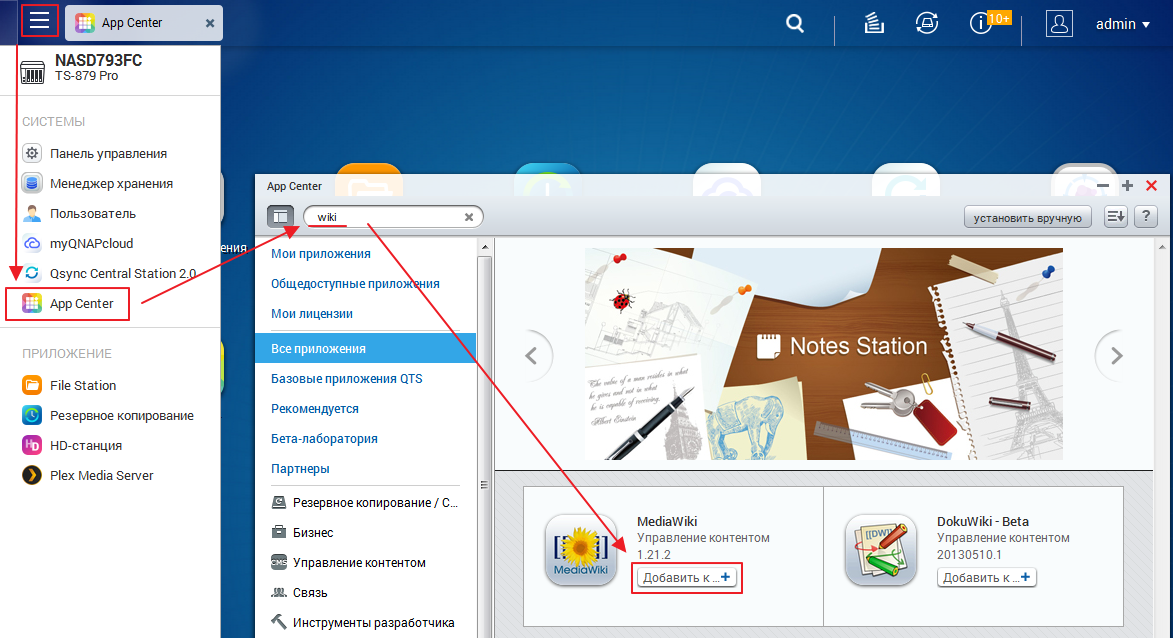Open the main hamburger menu

pos(40,21)
